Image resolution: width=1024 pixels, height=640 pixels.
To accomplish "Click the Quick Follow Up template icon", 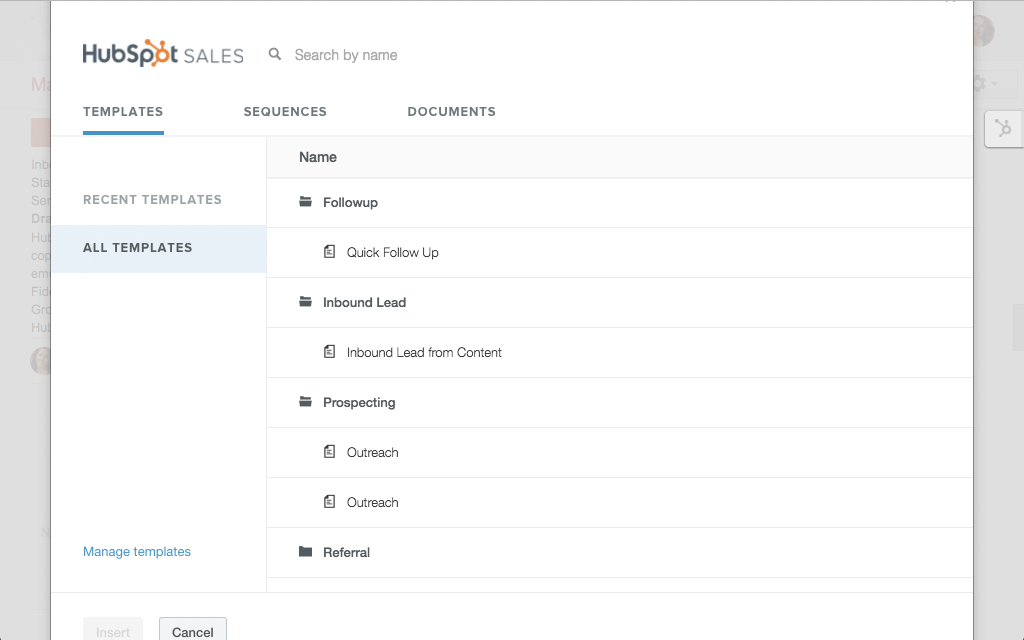I will coord(330,251).
